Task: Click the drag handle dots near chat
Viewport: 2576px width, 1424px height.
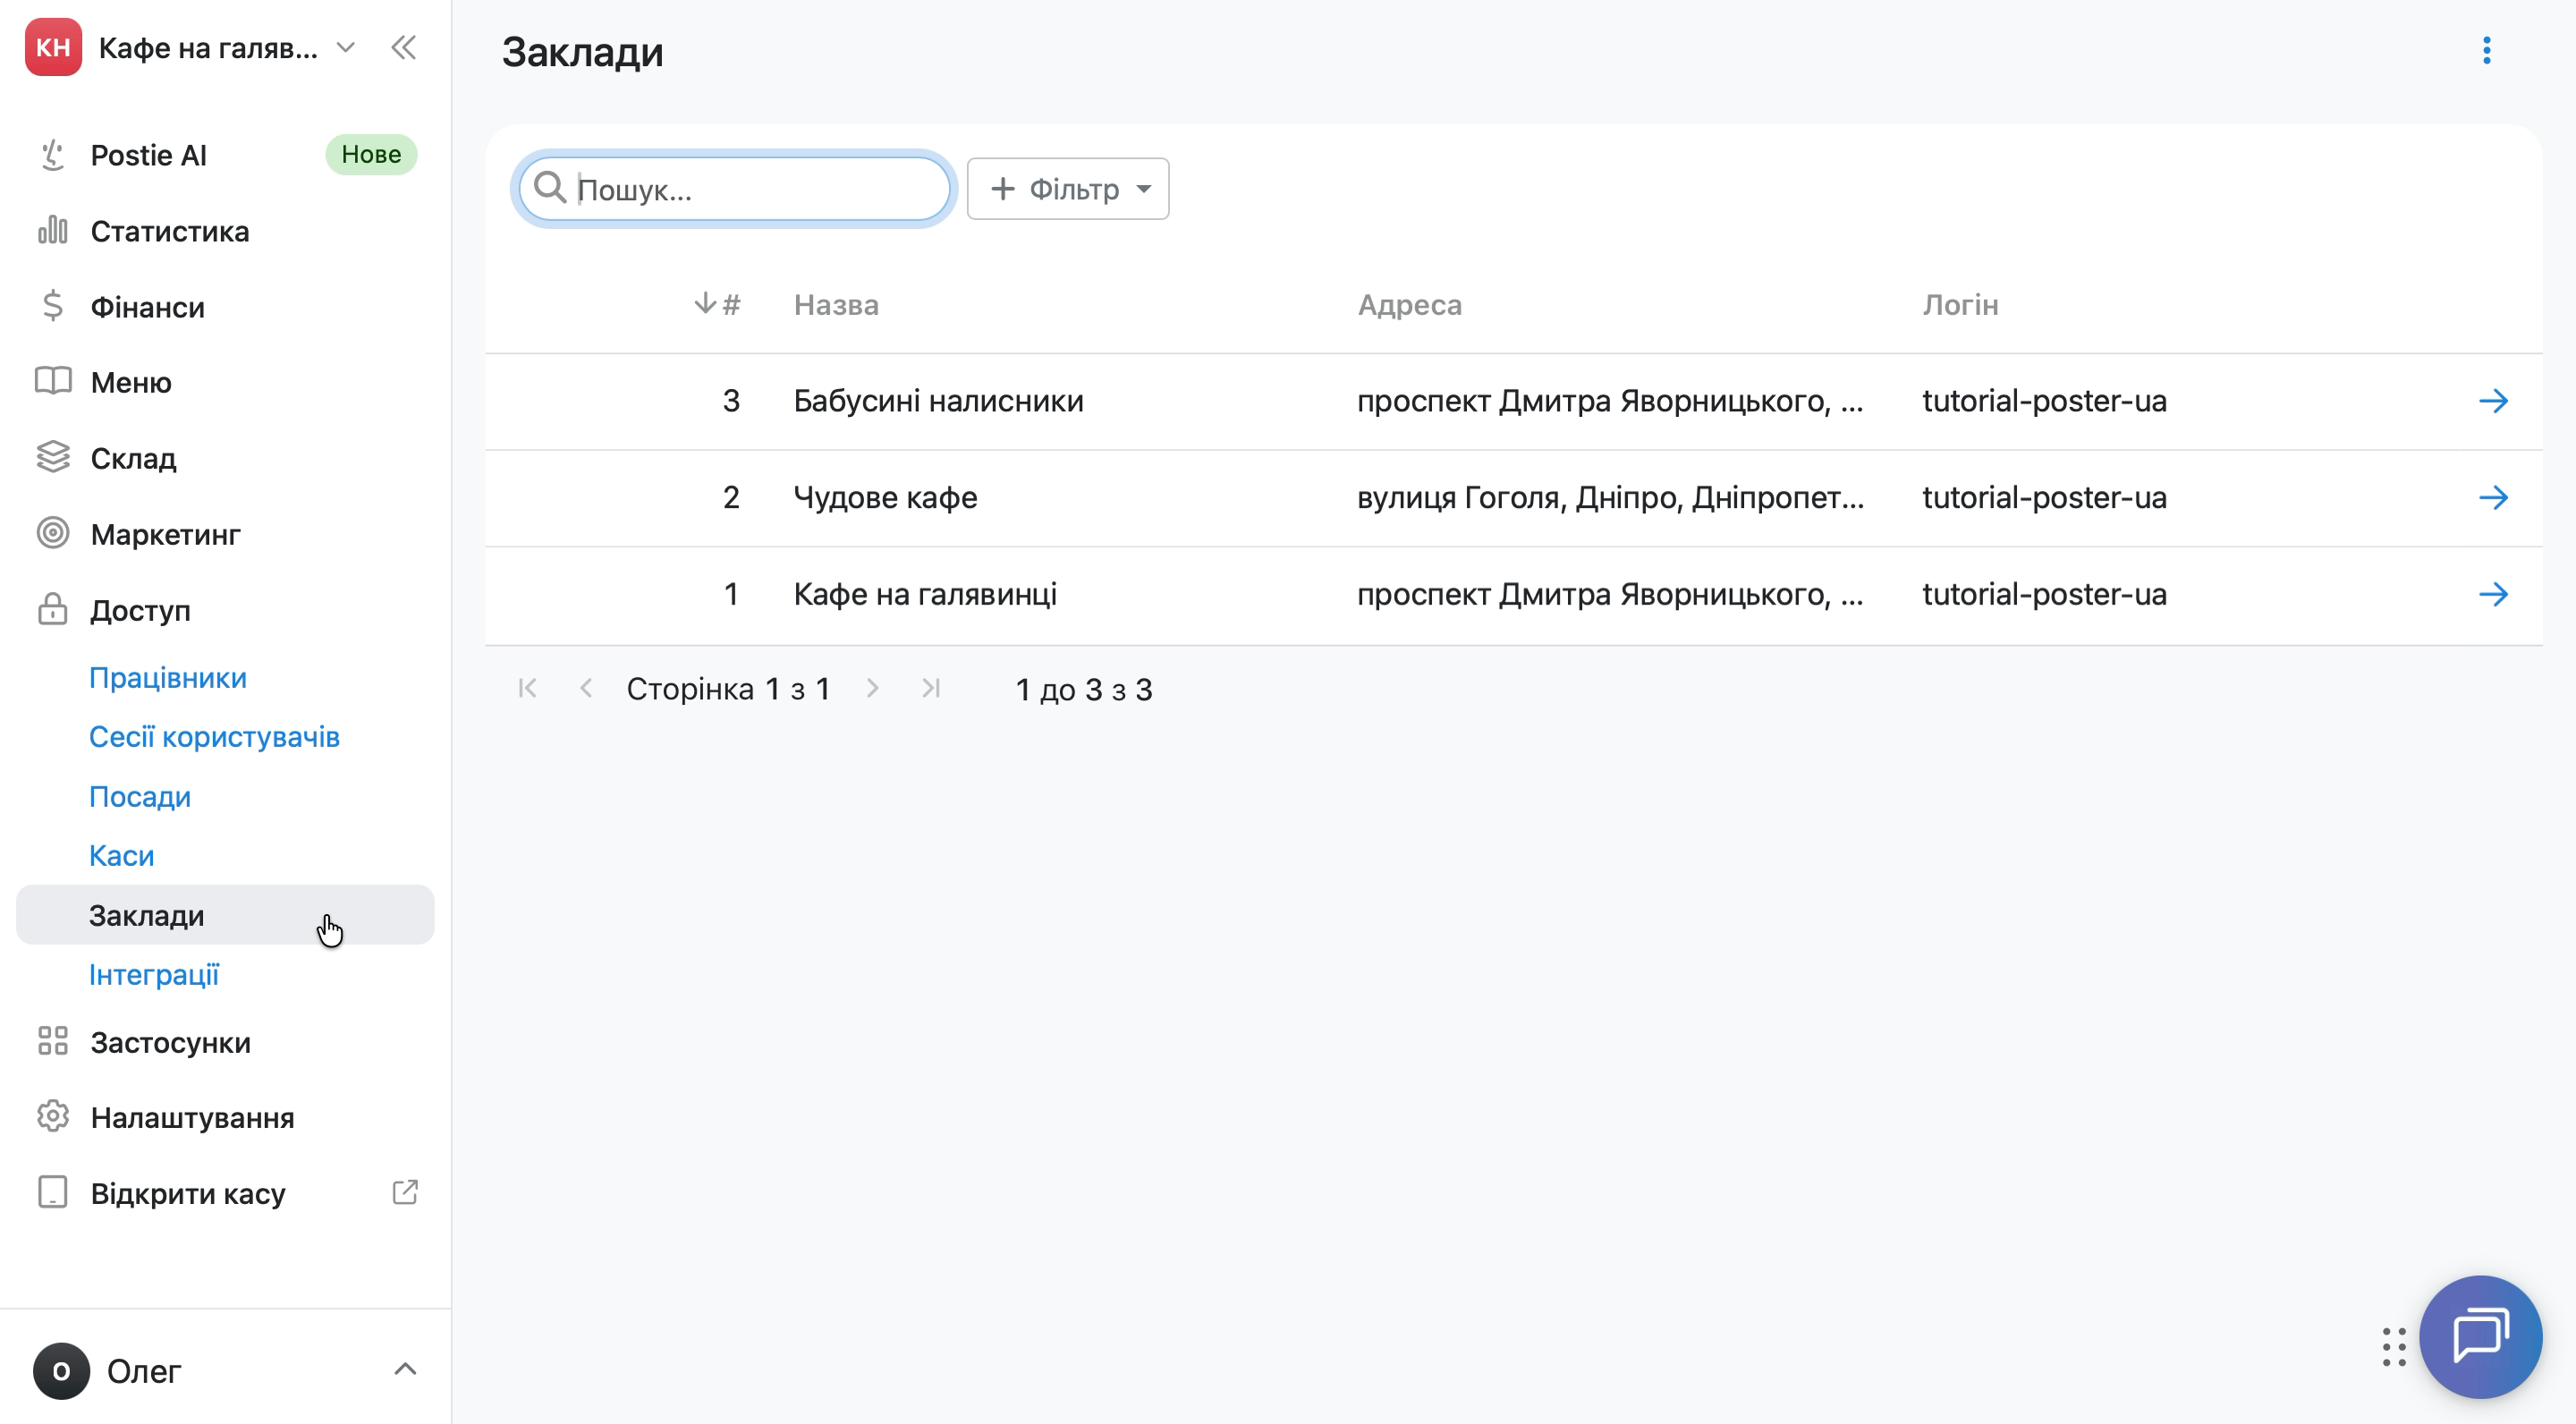Action: point(2394,1346)
